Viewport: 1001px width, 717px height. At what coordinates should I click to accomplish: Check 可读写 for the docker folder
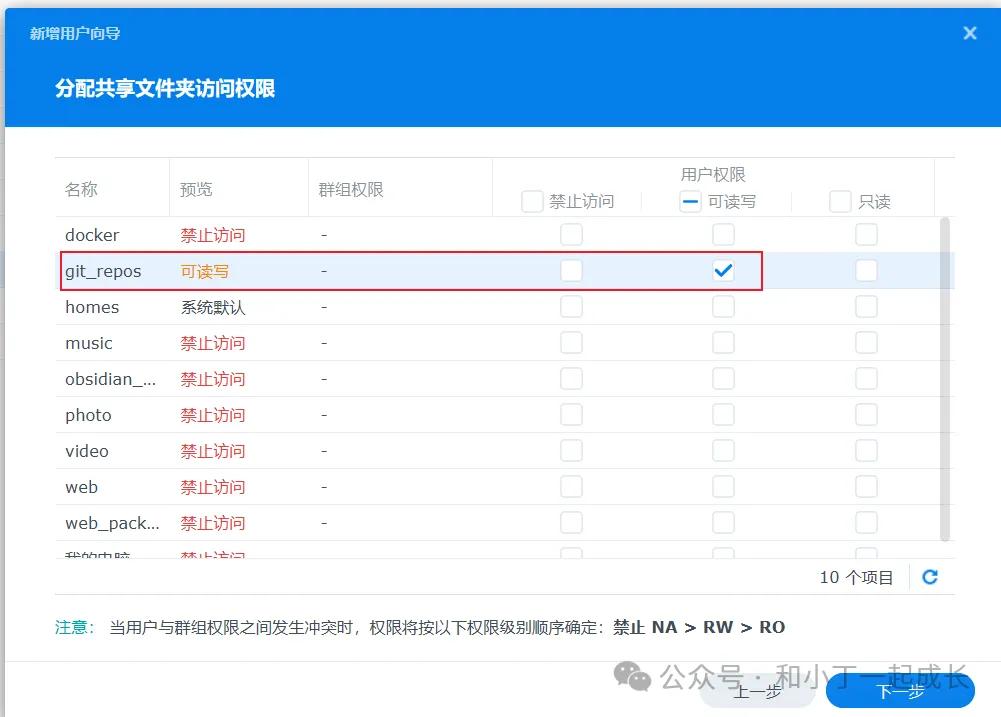[x=723, y=235]
